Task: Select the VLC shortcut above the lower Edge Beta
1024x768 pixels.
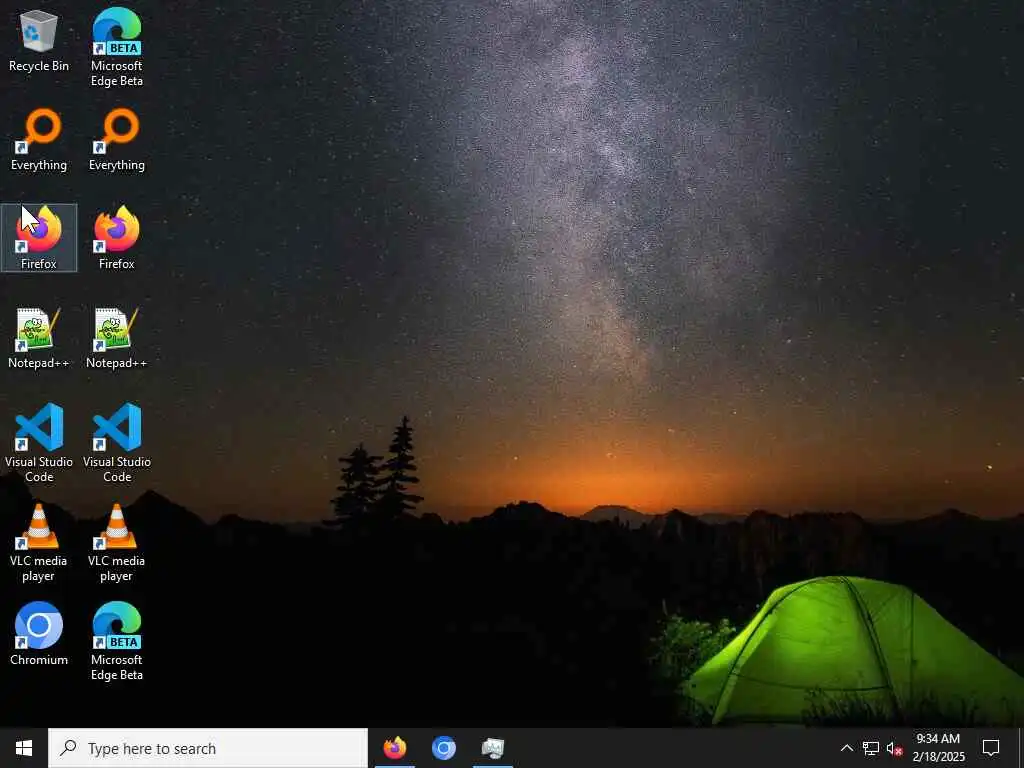Action: [x=117, y=543]
